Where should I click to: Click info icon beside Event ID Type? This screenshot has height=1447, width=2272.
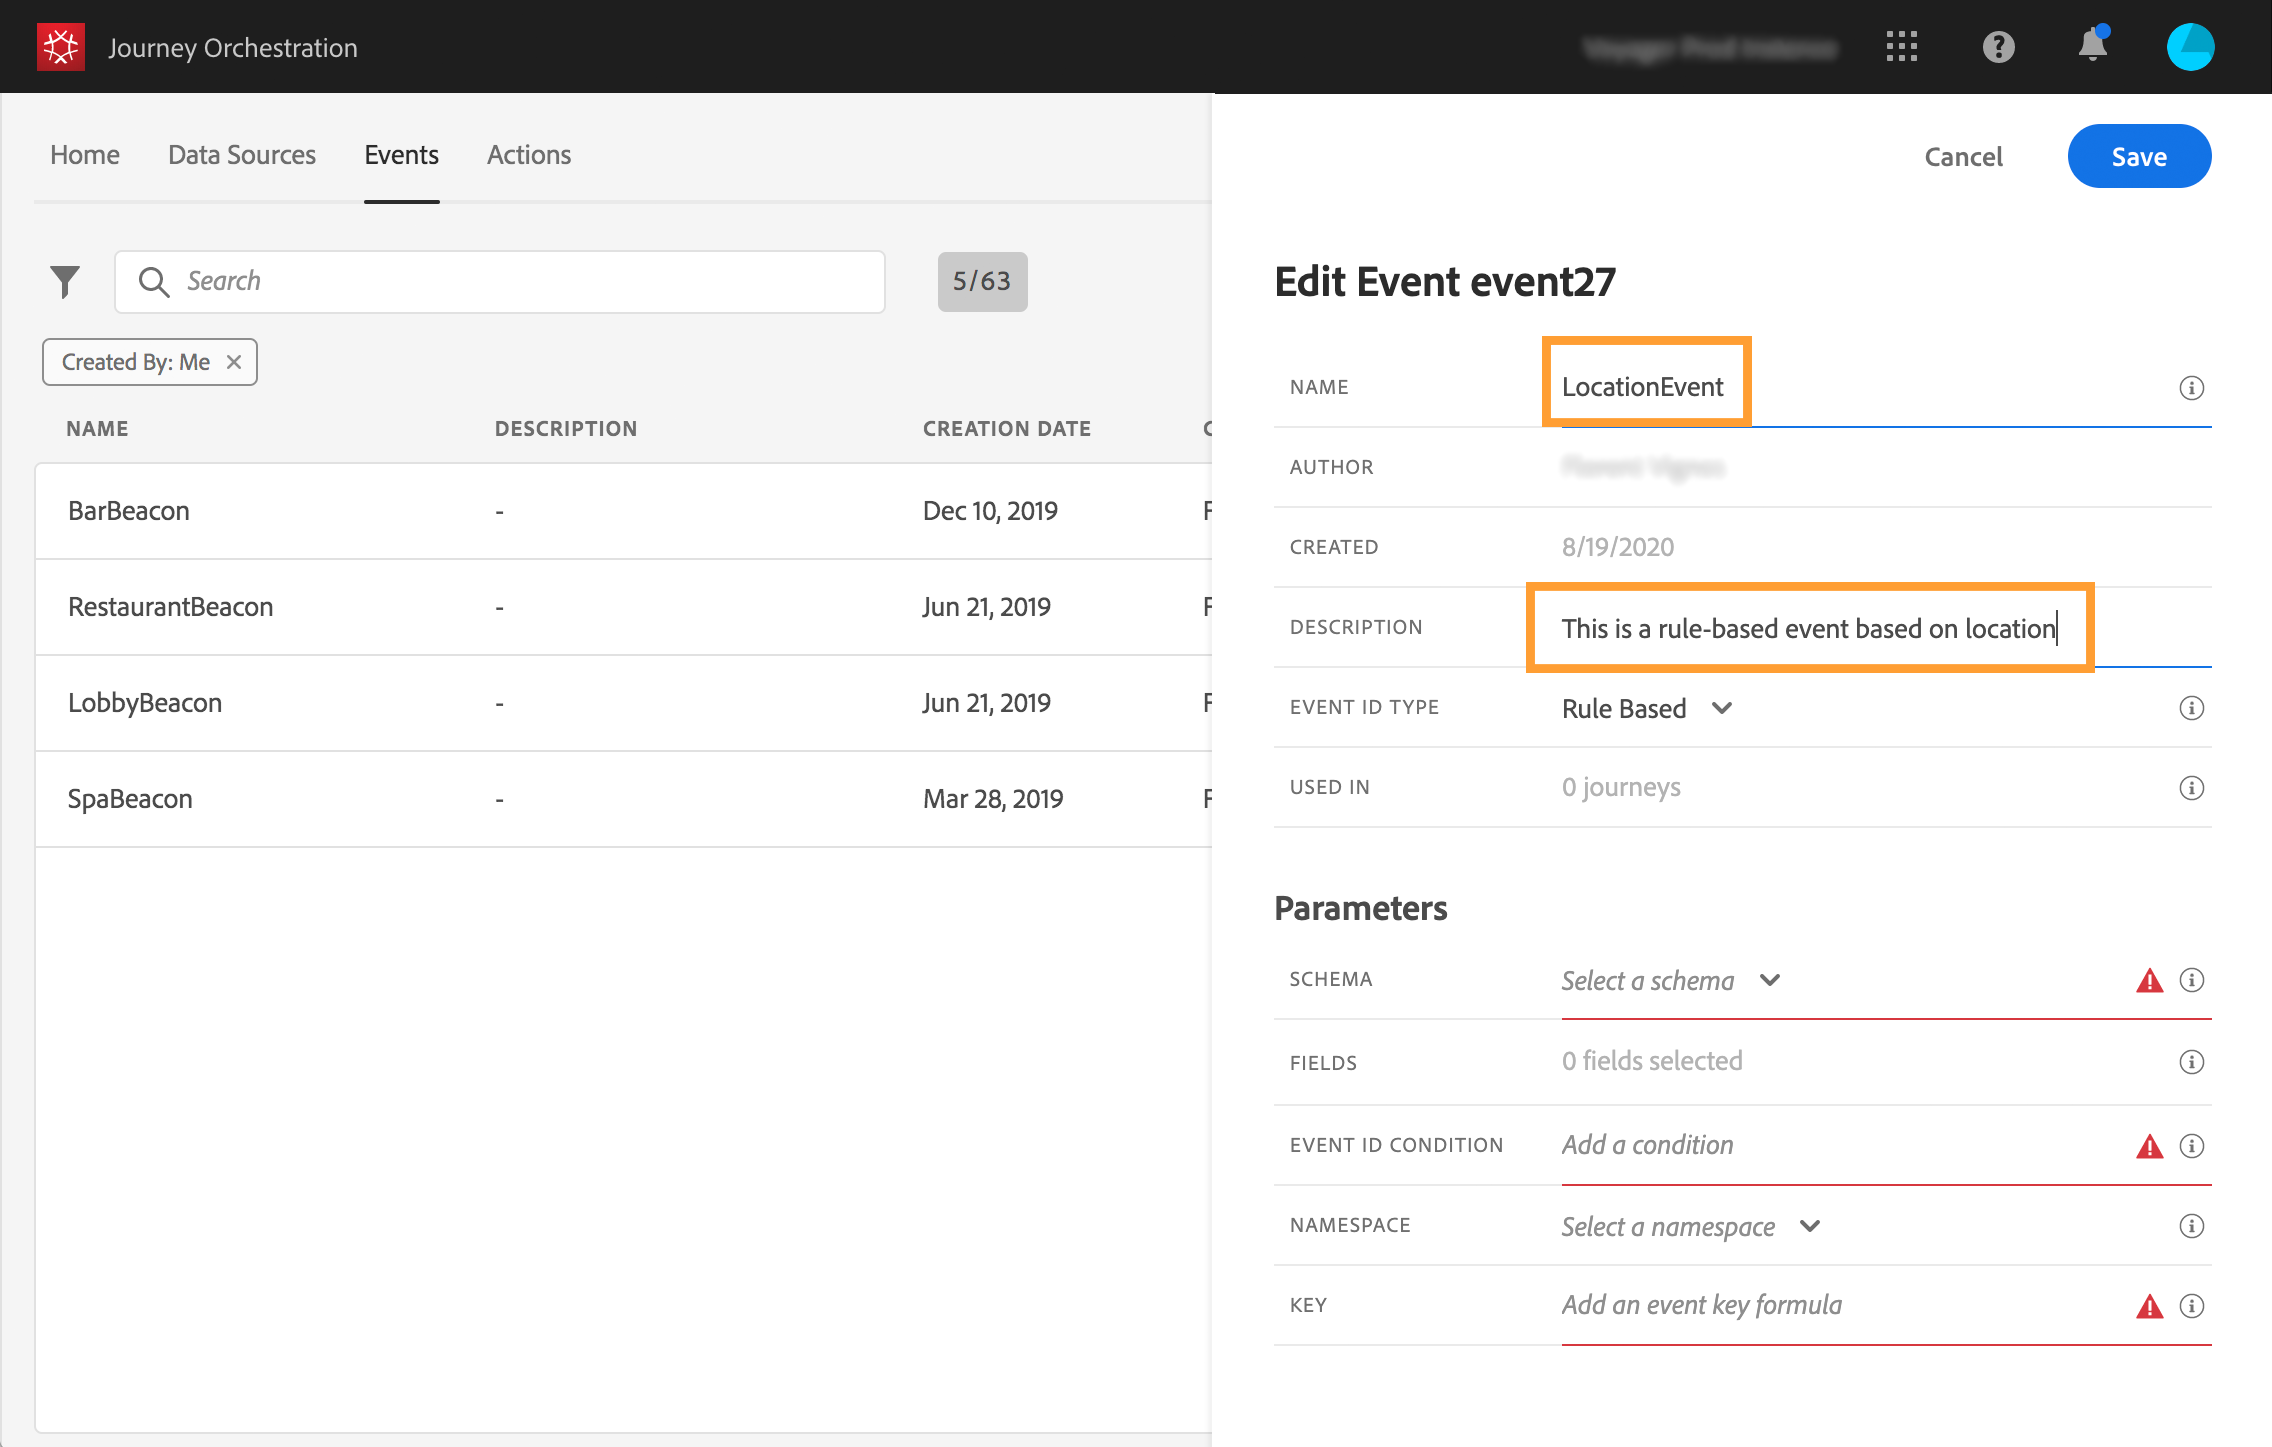[2191, 708]
